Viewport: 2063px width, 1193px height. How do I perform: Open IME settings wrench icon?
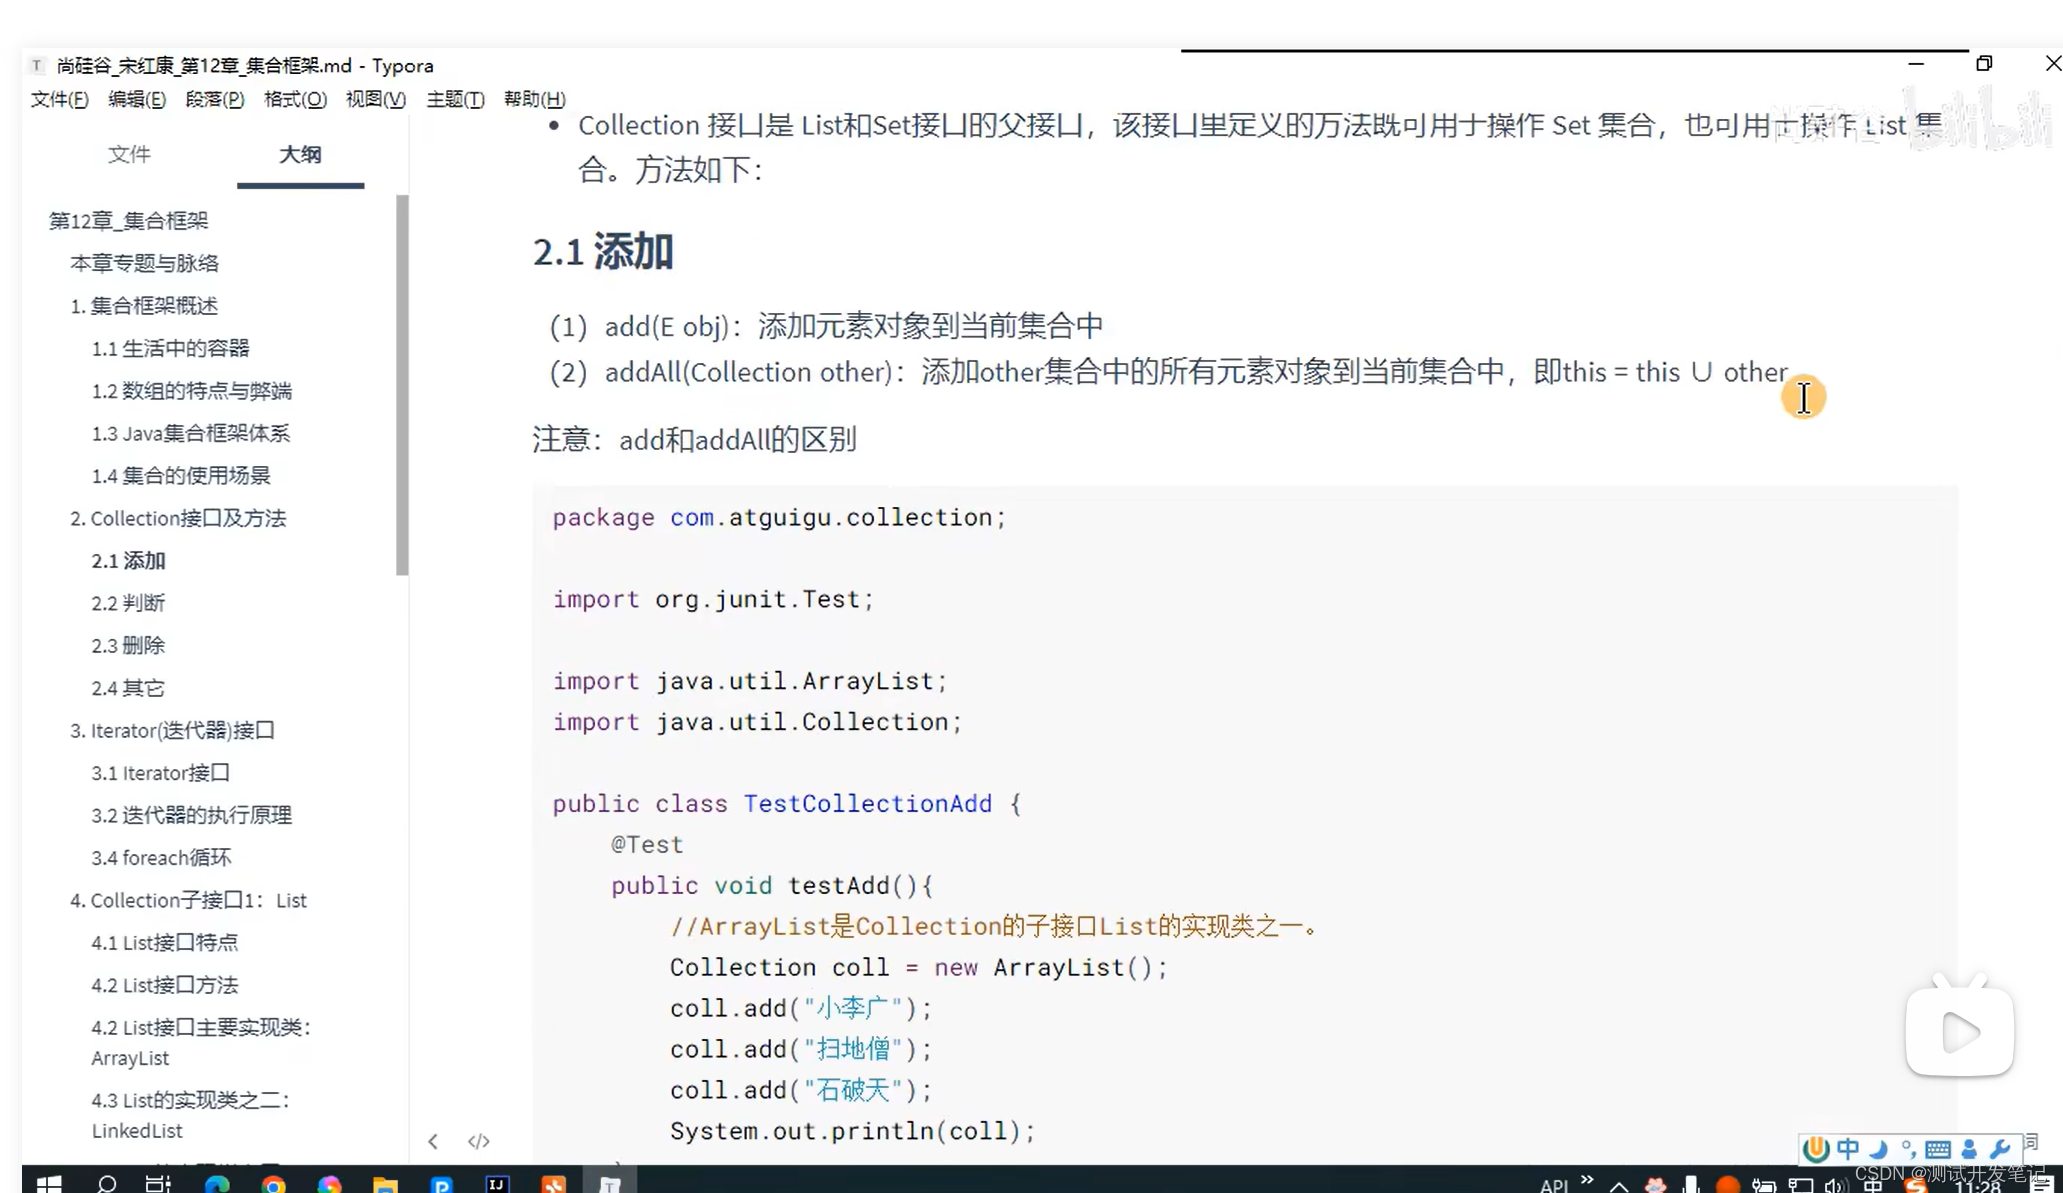click(x=1999, y=1149)
